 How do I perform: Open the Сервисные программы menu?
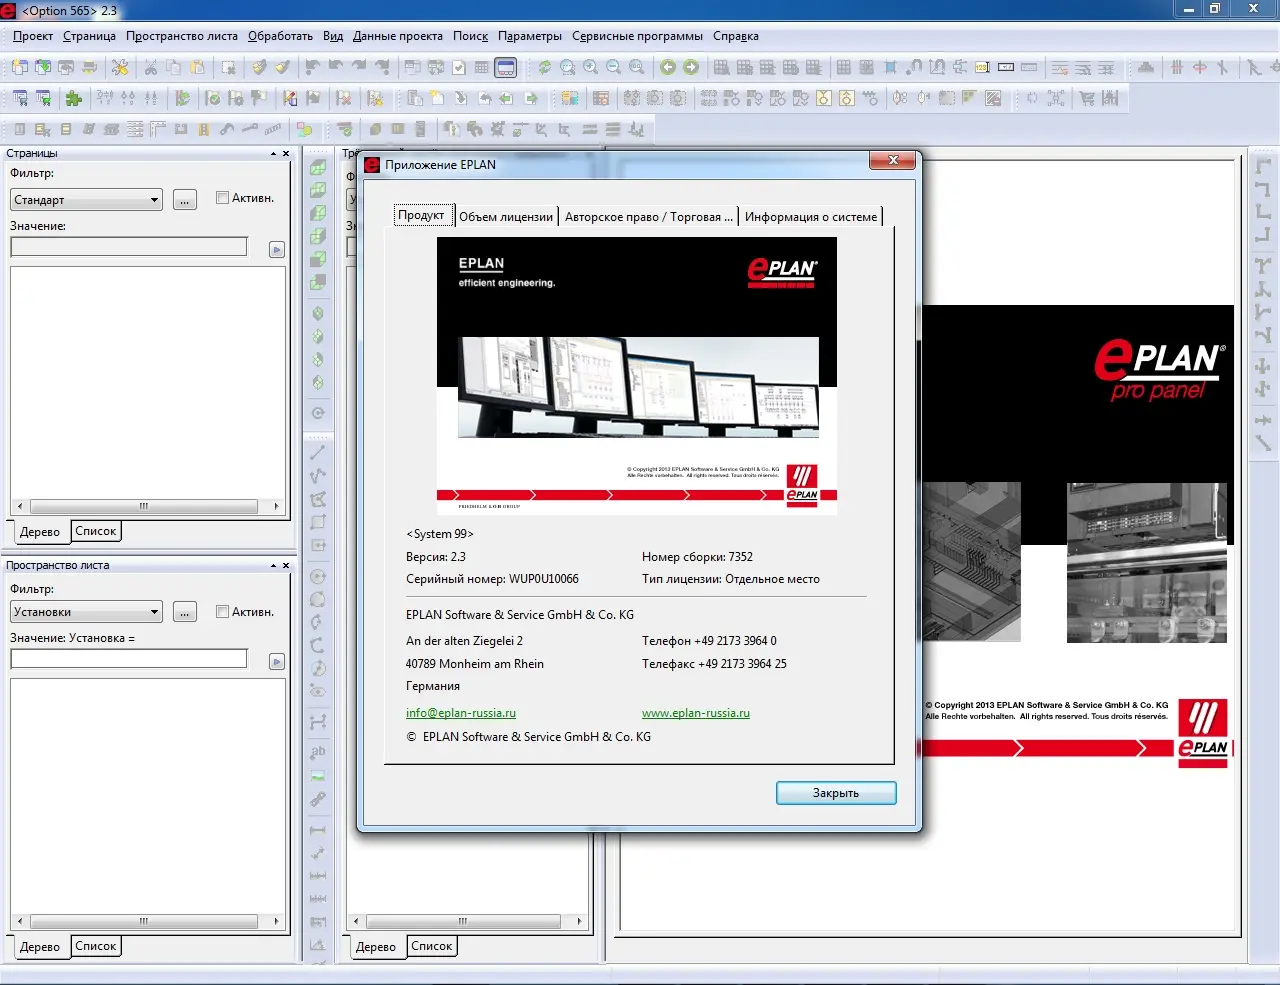(x=637, y=36)
